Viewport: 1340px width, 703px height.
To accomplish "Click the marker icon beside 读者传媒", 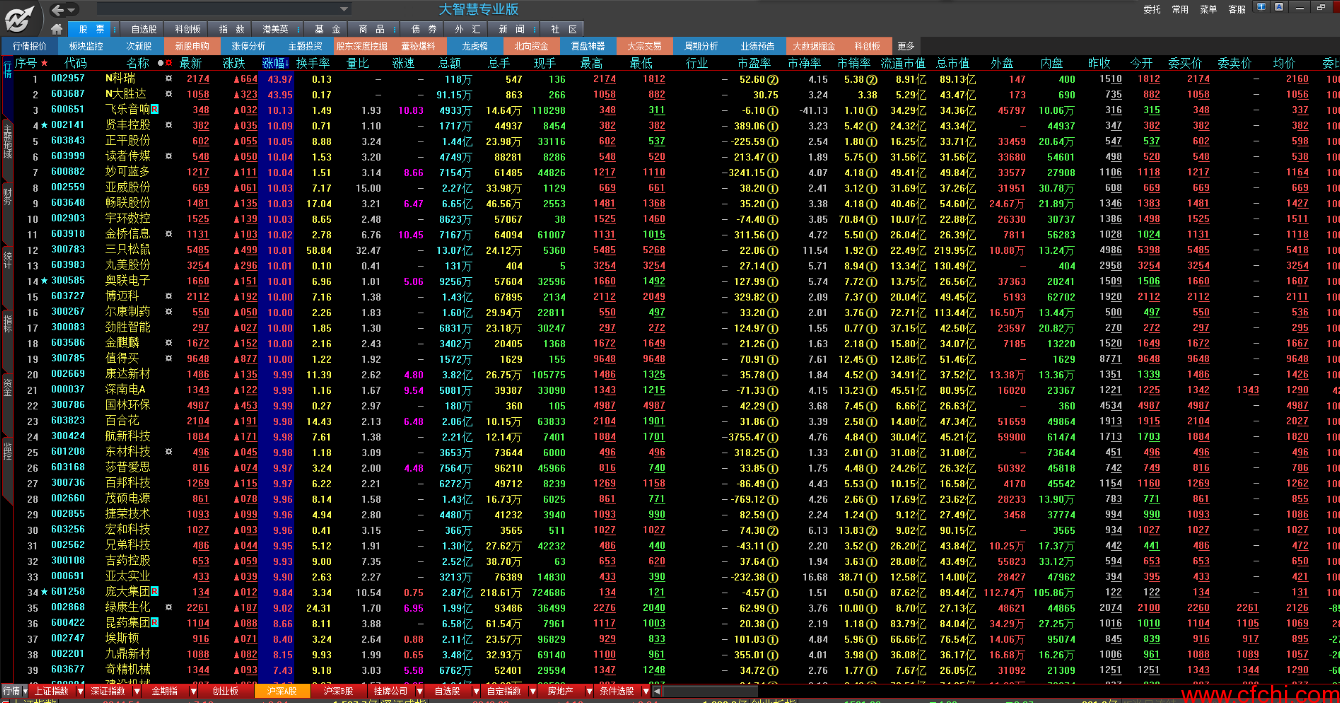I will (x=168, y=156).
